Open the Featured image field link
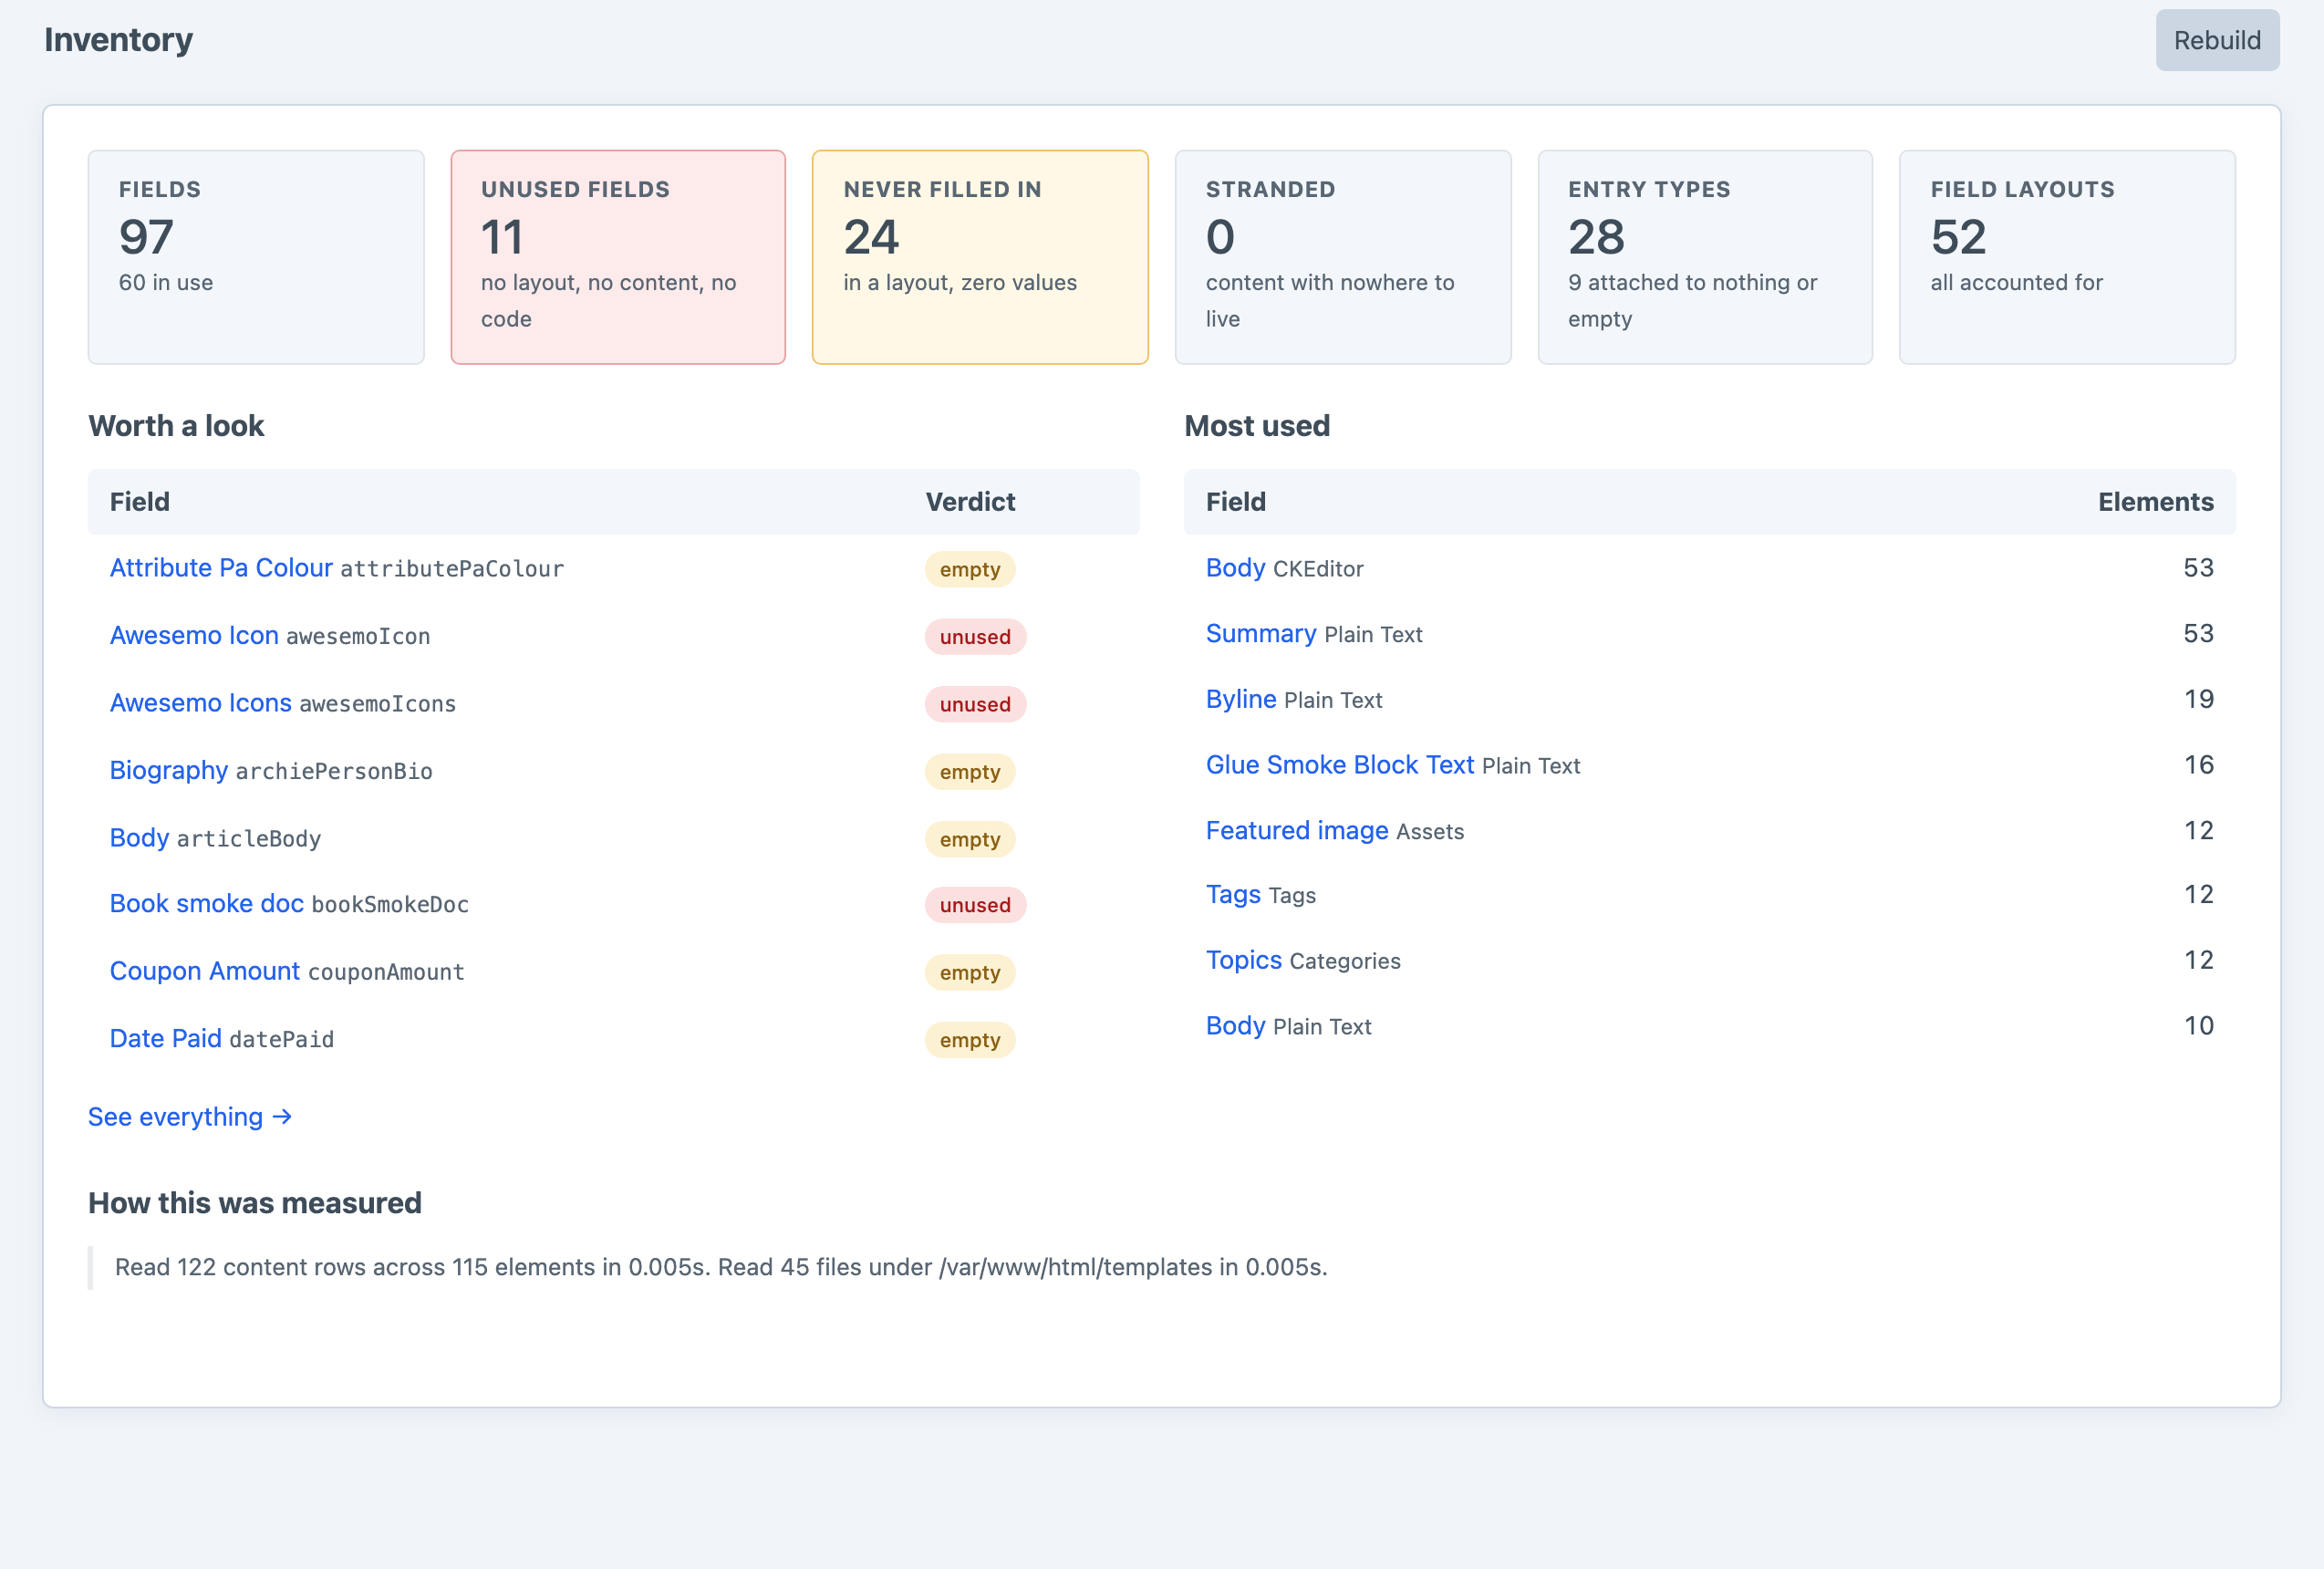The height and width of the screenshot is (1569, 2324). point(1297,830)
